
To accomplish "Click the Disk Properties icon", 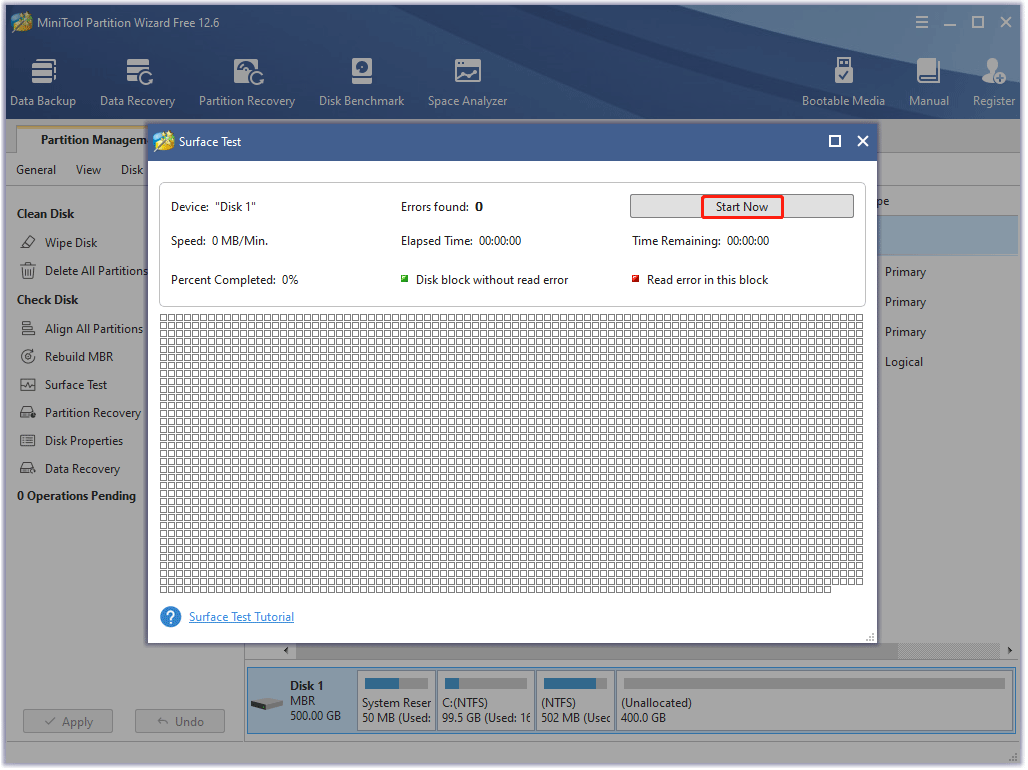I will pos(28,441).
